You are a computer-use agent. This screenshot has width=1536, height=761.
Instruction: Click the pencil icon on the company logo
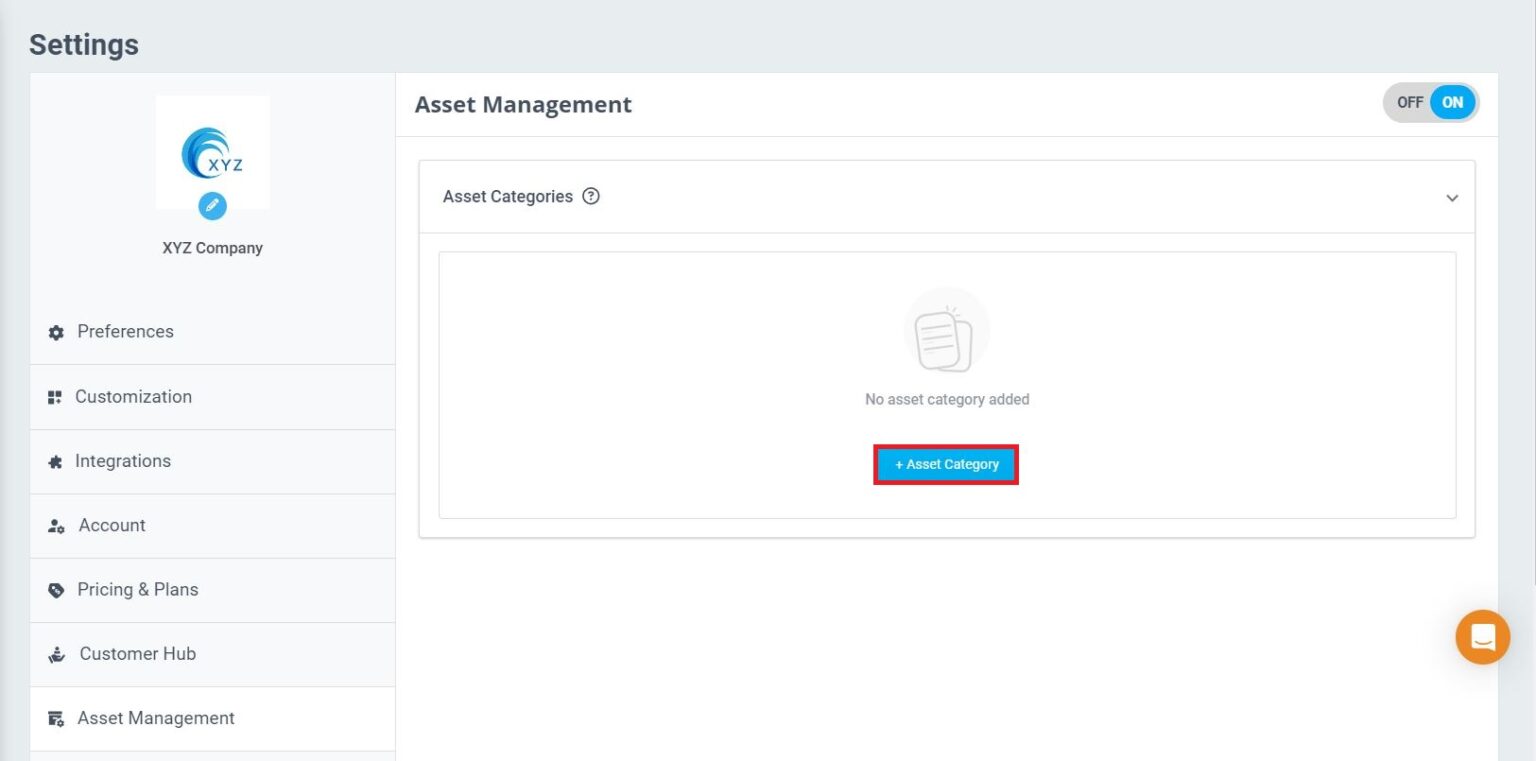[212, 206]
